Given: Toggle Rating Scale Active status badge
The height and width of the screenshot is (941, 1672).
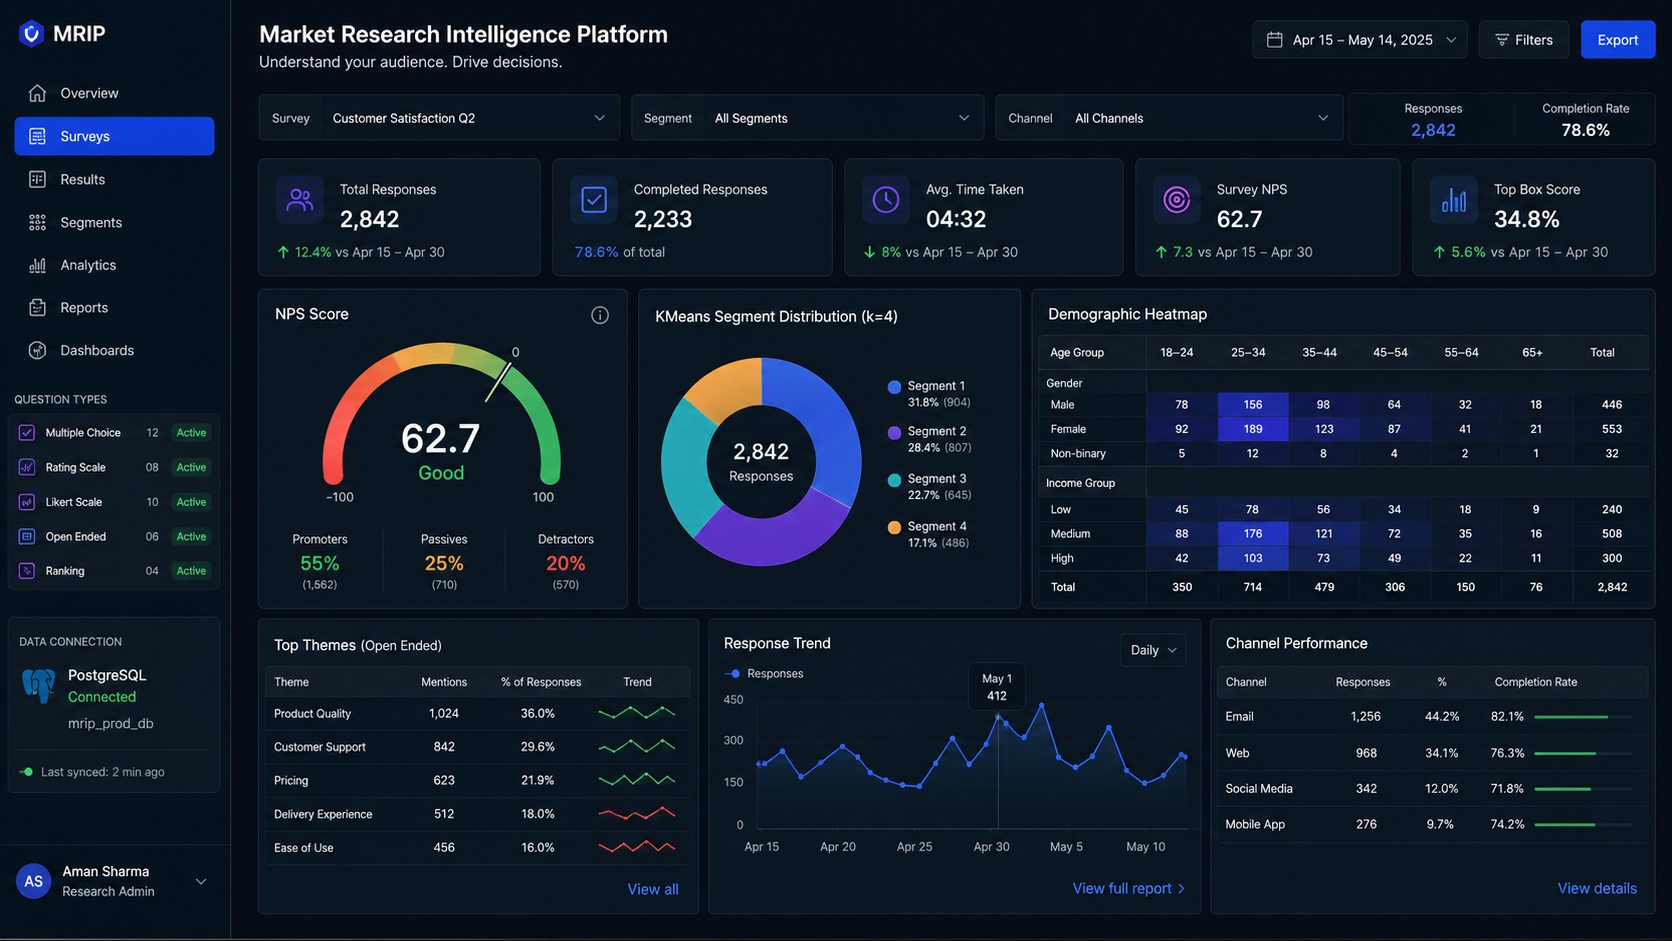Looking at the screenshot, I should 191,467.
